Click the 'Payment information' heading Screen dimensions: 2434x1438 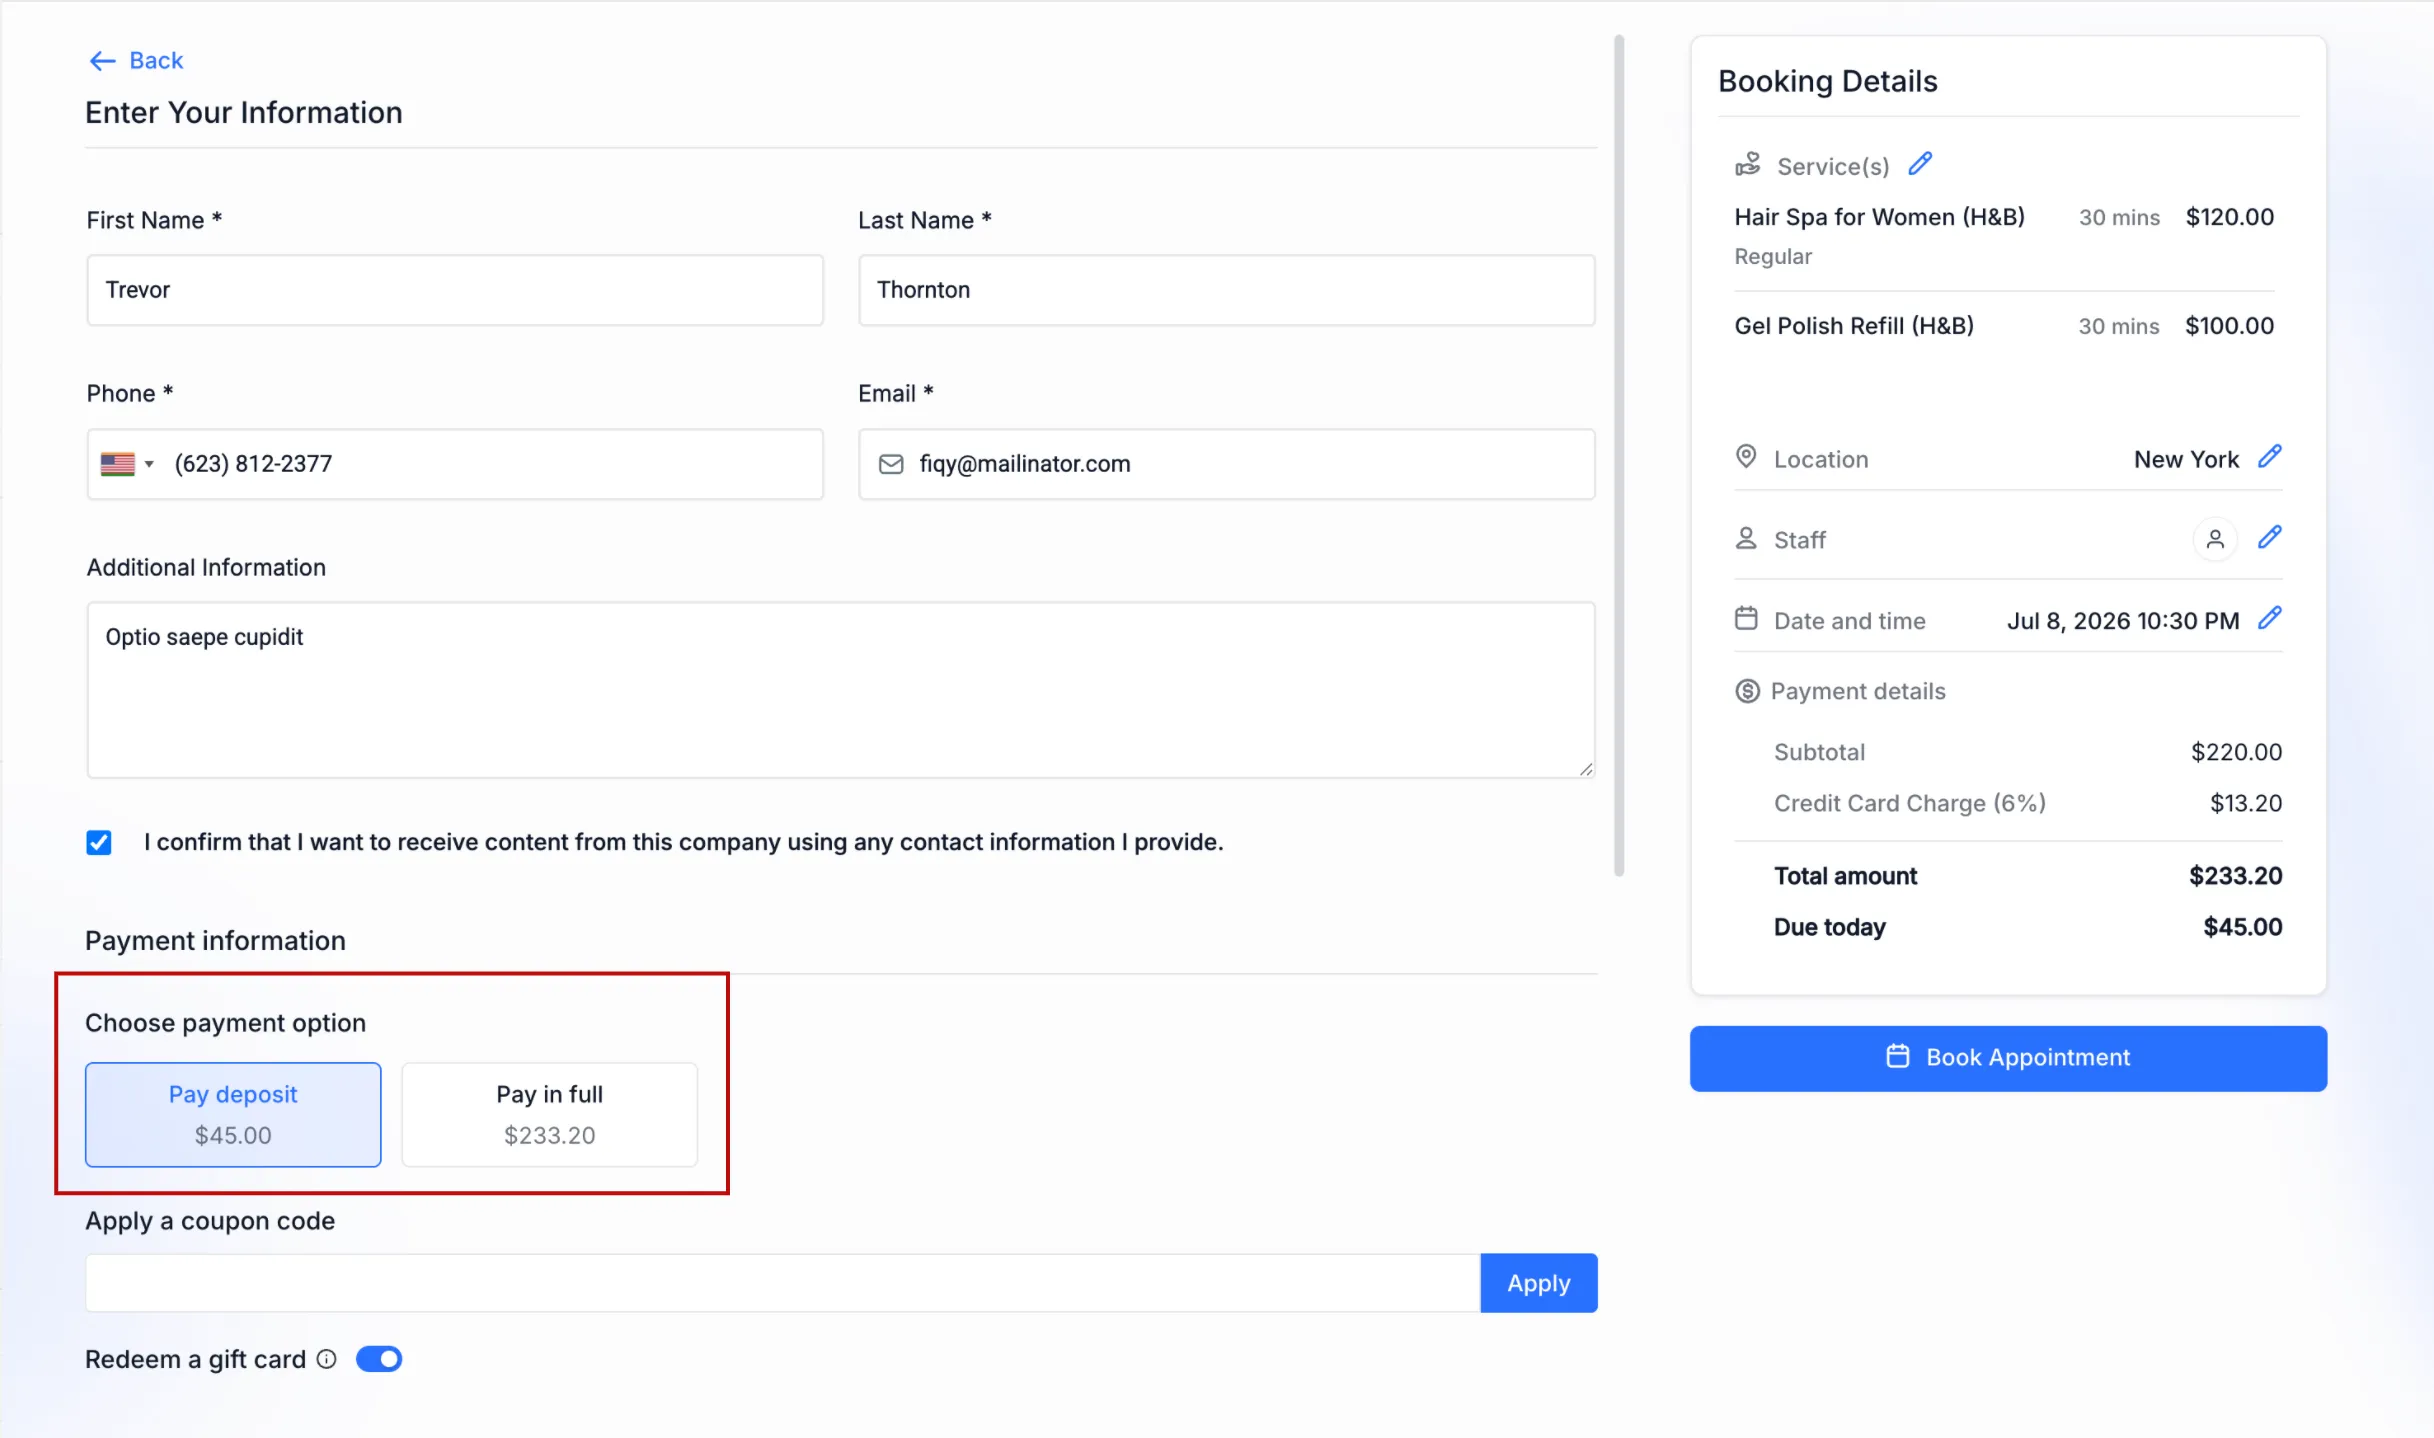tap(215, 941)
